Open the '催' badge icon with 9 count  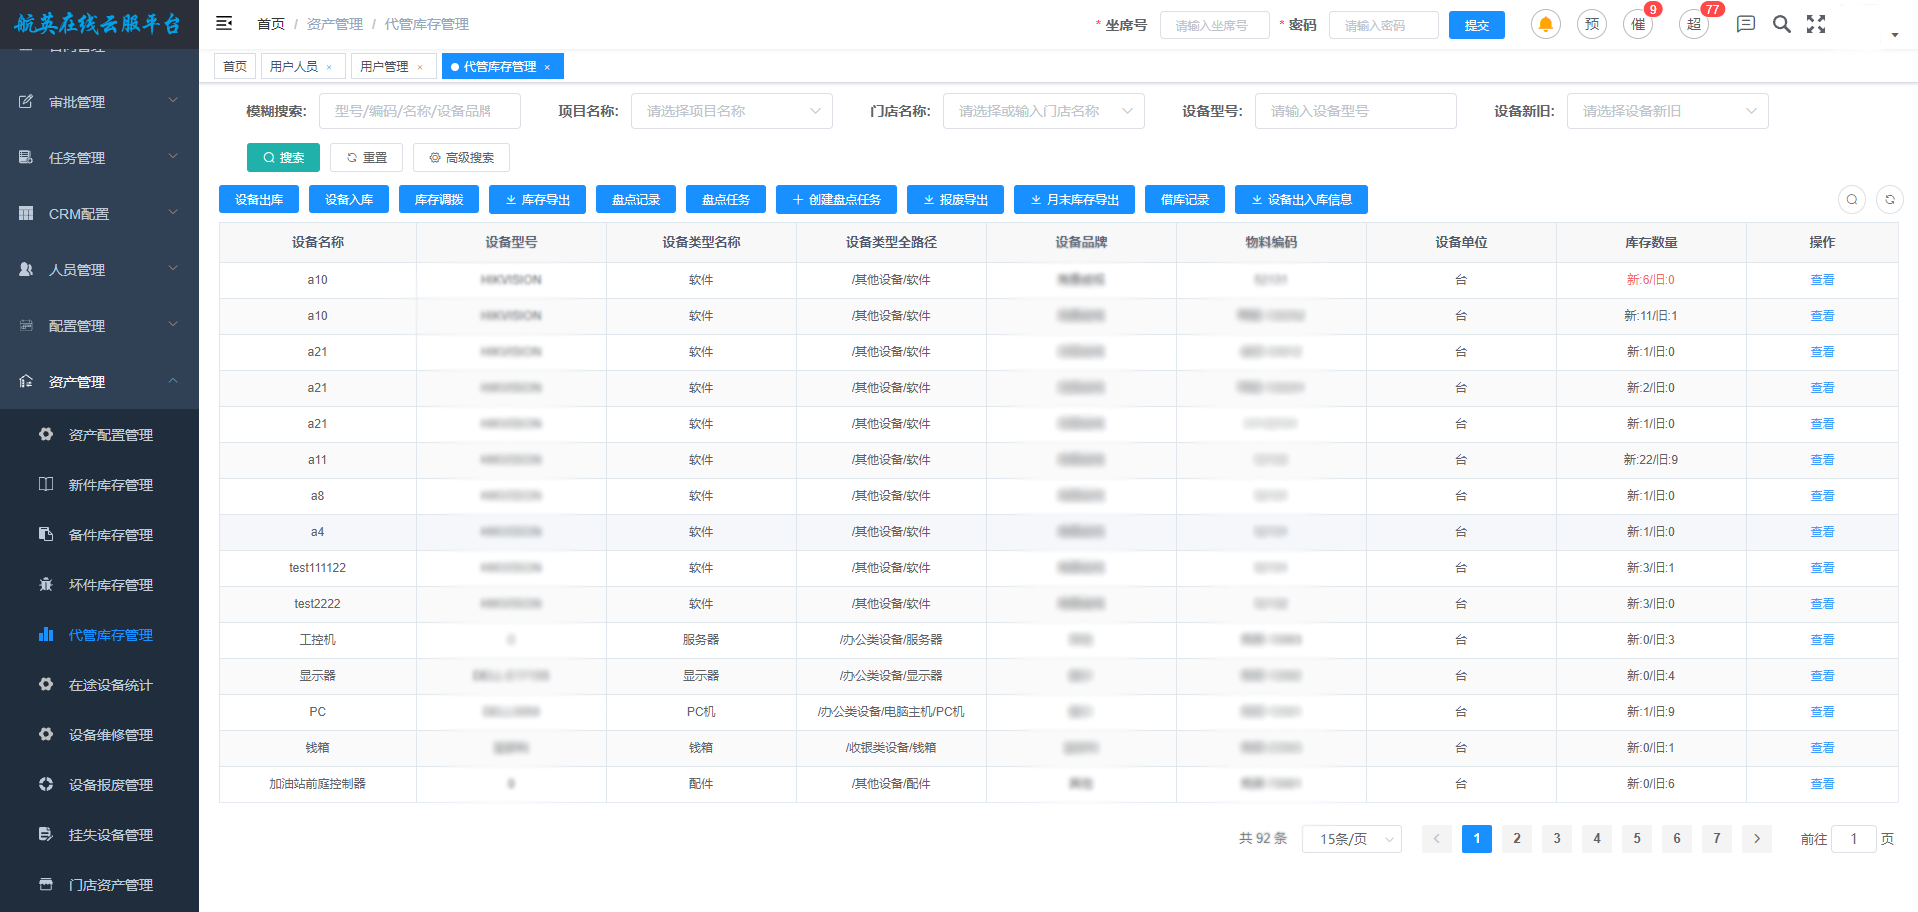coord(1638,24)
